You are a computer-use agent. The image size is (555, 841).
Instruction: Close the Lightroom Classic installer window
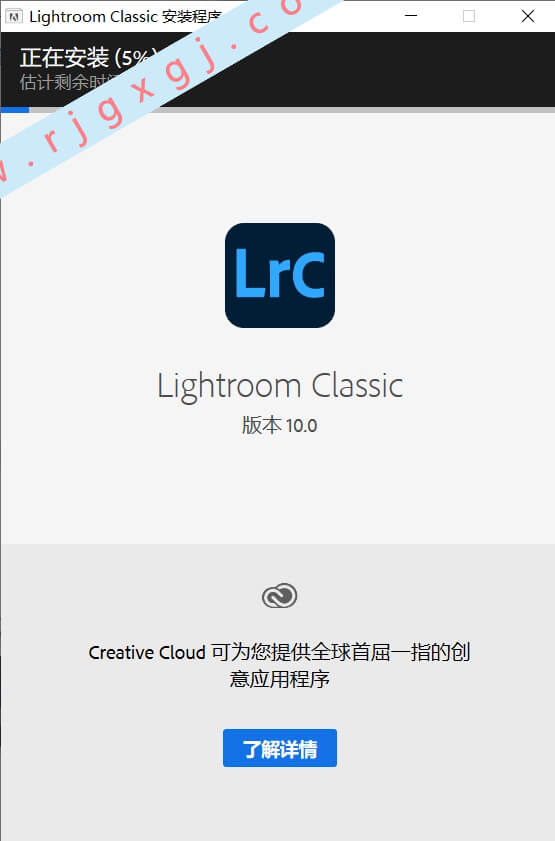pos(528,16)
